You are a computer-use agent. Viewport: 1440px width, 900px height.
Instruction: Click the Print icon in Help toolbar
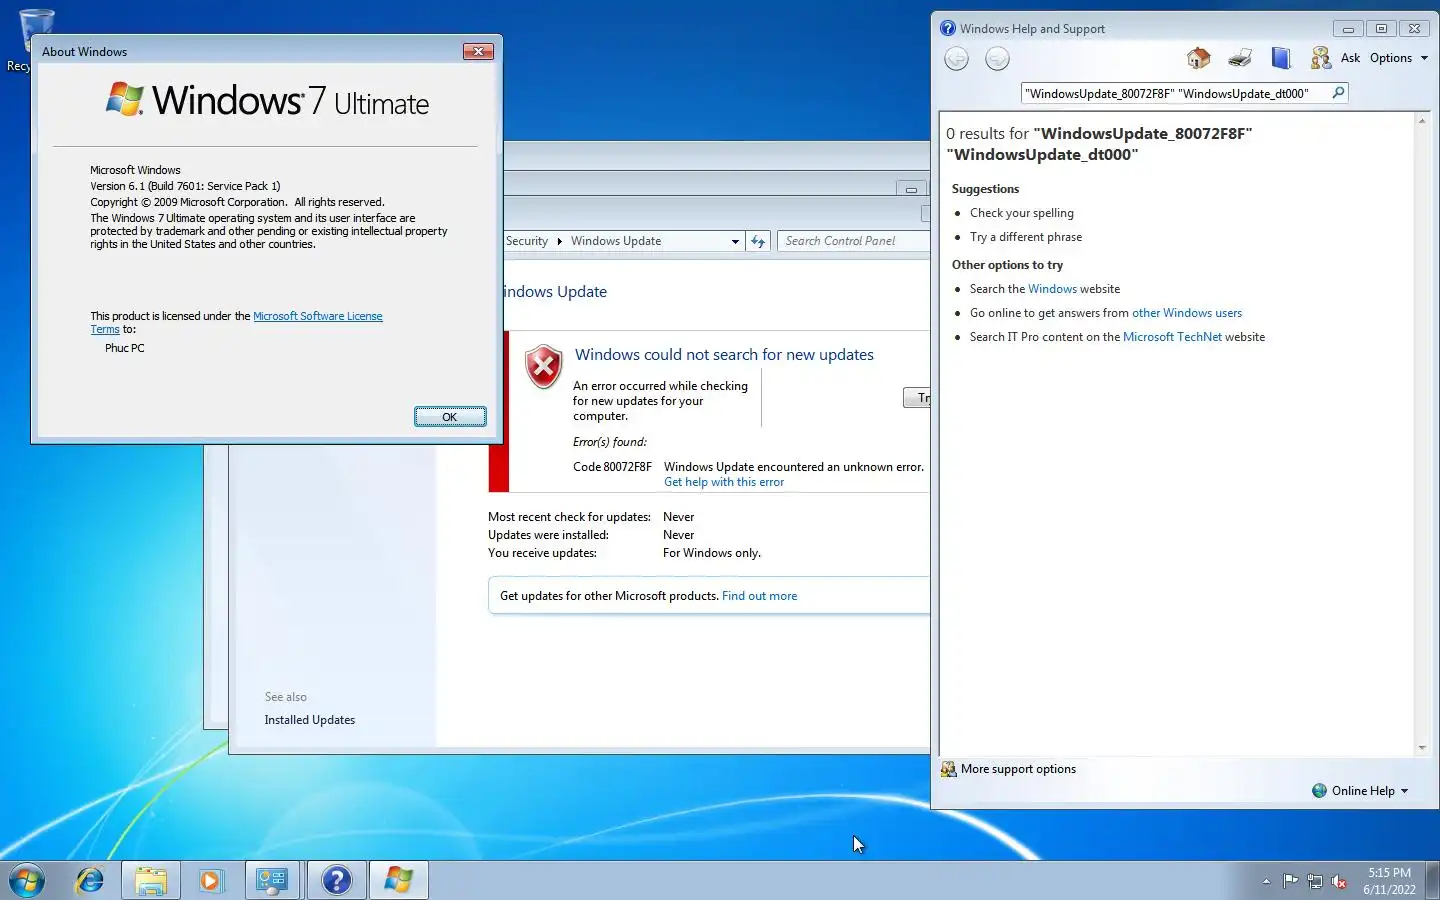click(1240, 58)
